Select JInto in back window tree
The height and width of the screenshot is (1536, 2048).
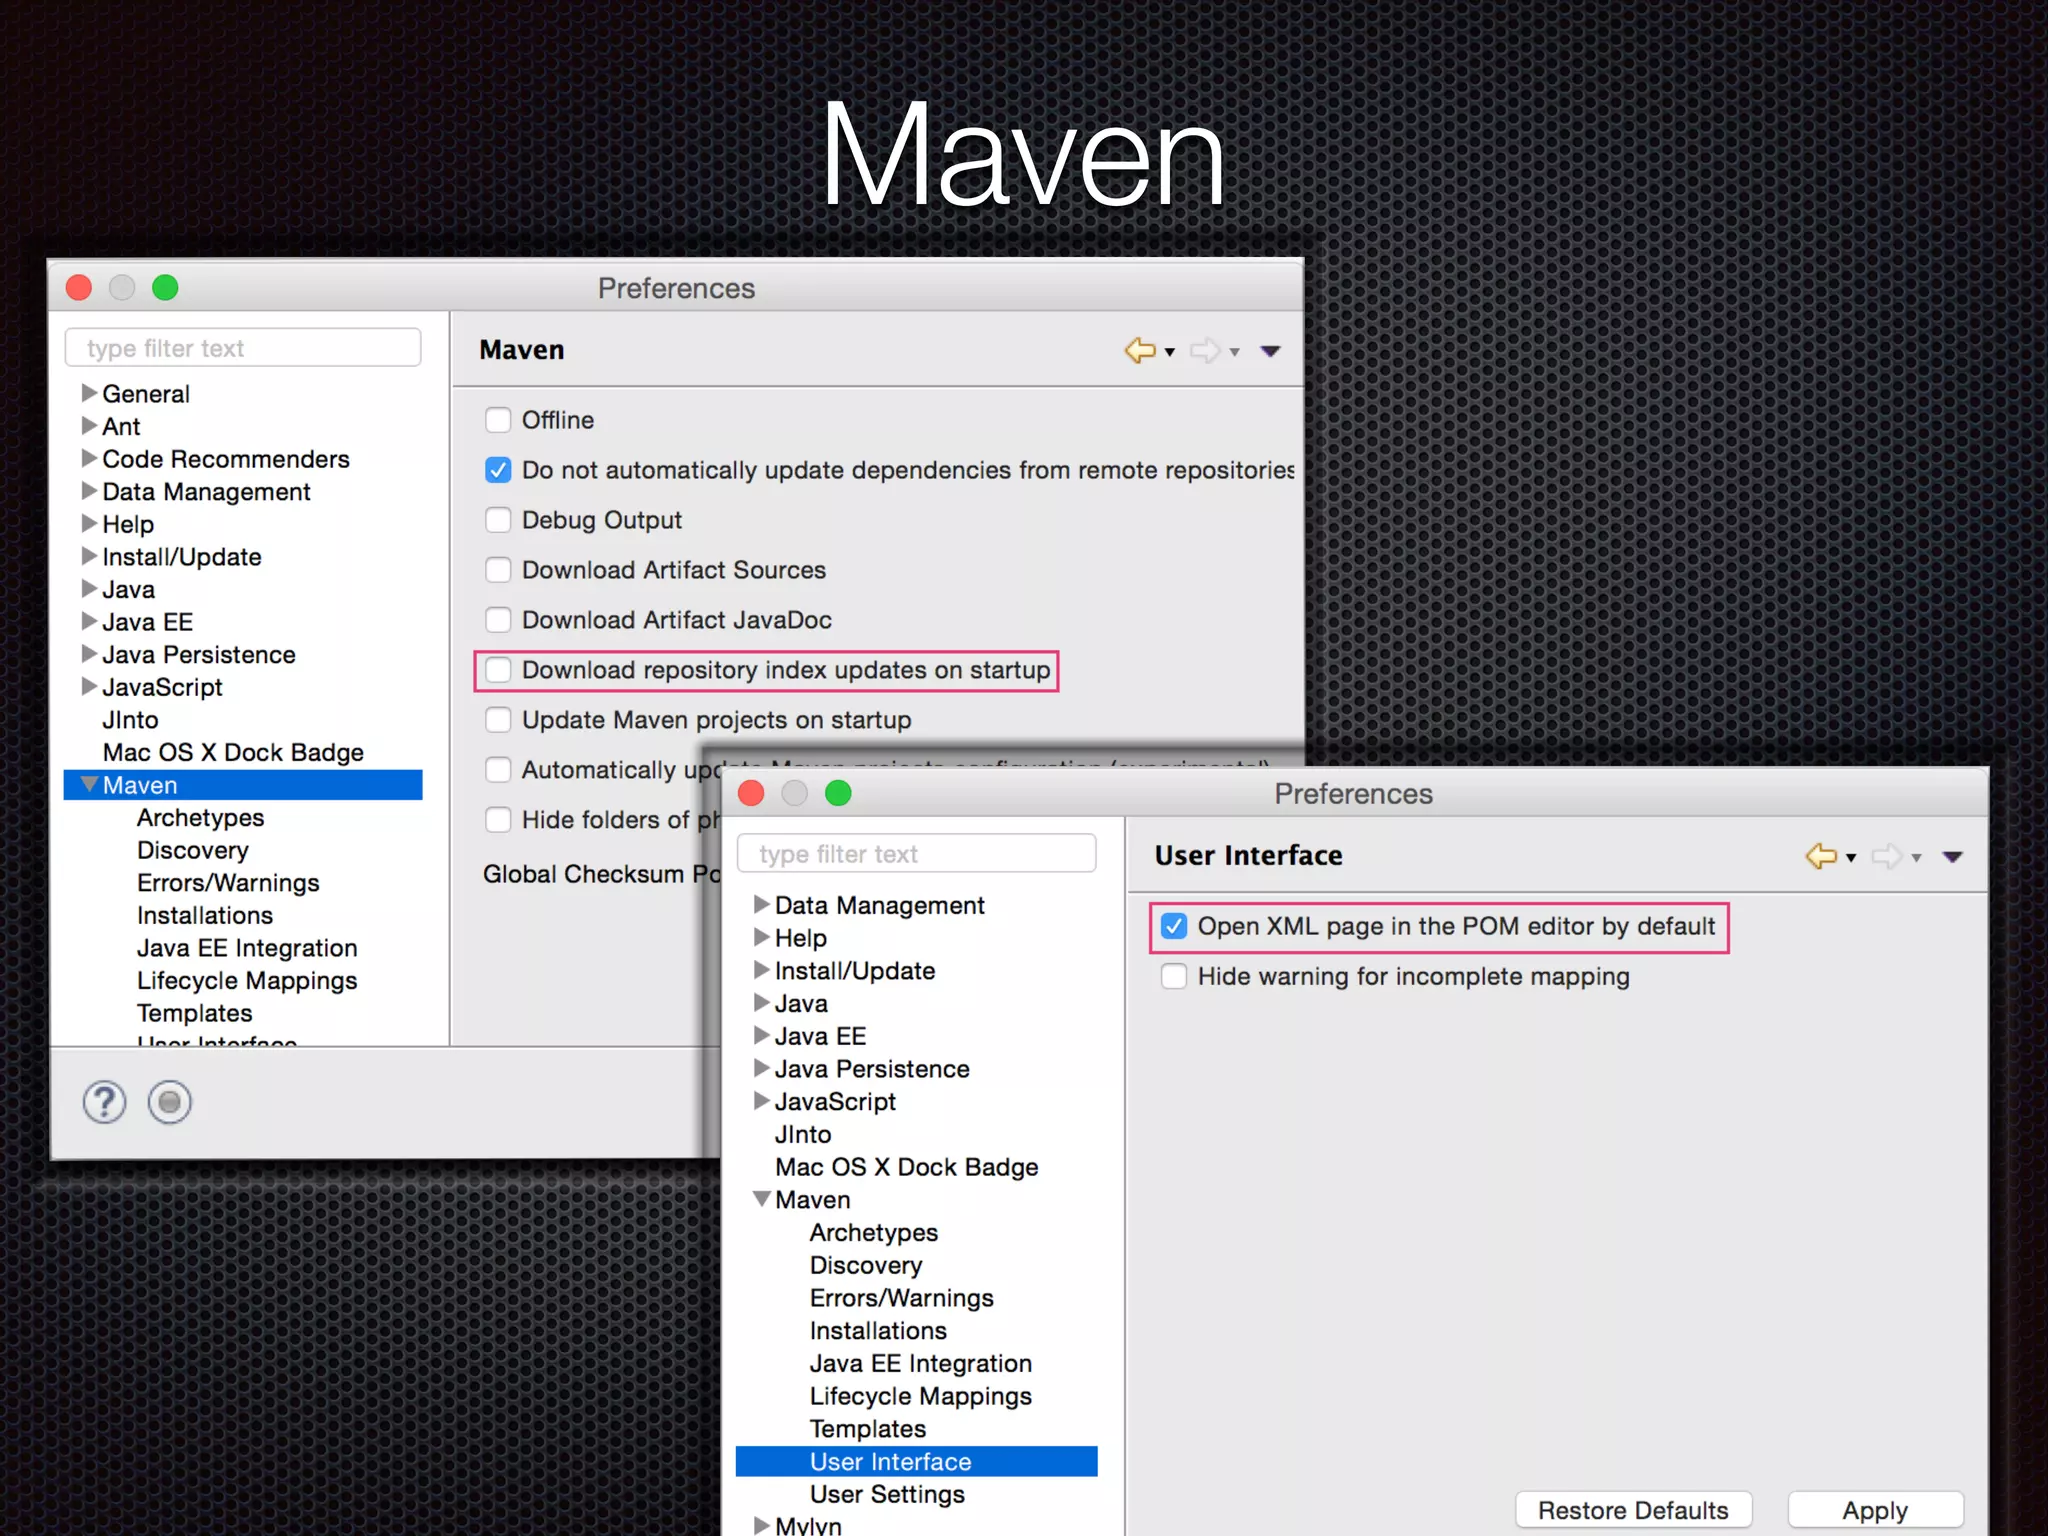pos(130,720)
